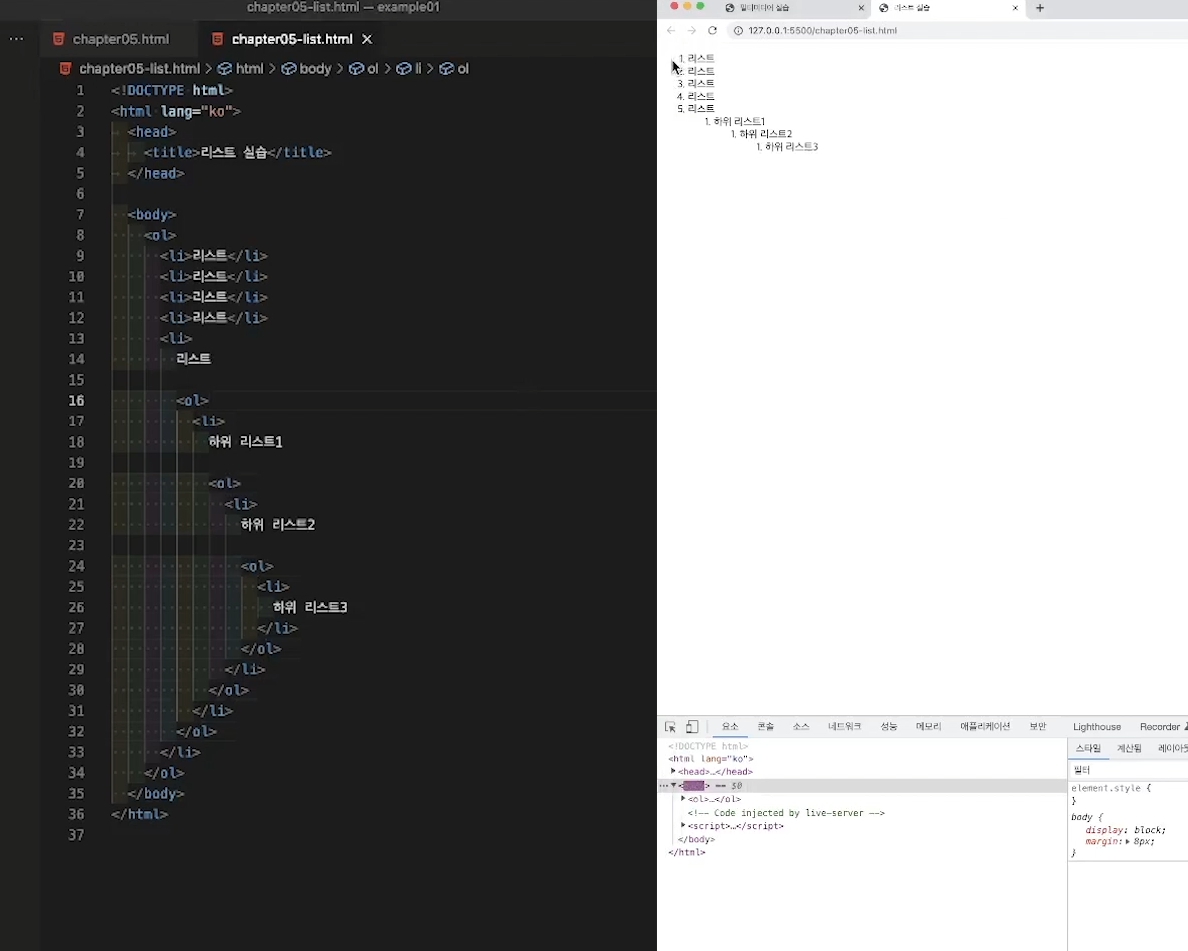Click the 필터 styles filter field
Image resolution: width=1188 pixels, height=951 pixels.
(1127, 770)
